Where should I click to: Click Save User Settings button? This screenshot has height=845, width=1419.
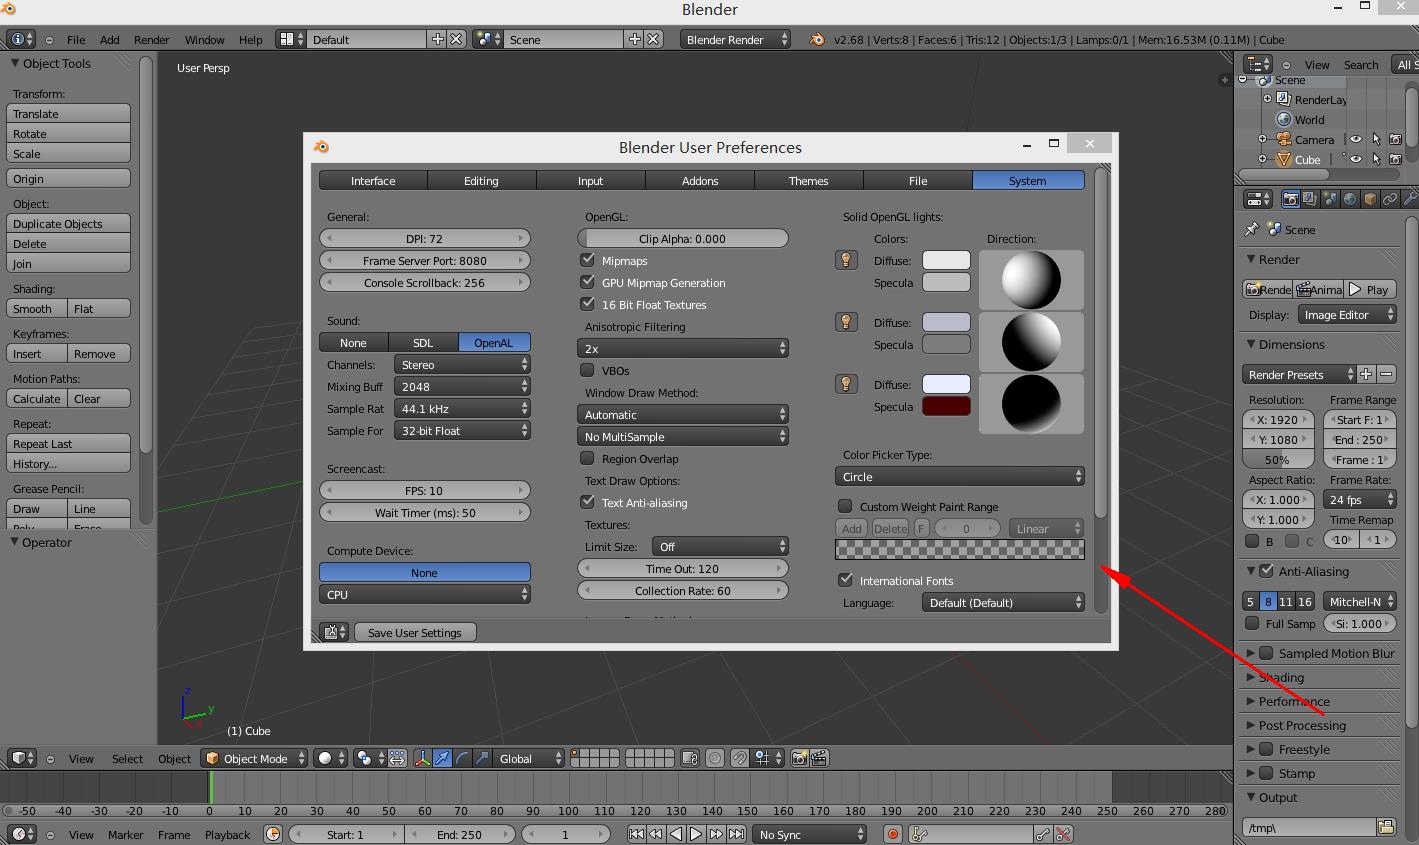pos(415,632)
